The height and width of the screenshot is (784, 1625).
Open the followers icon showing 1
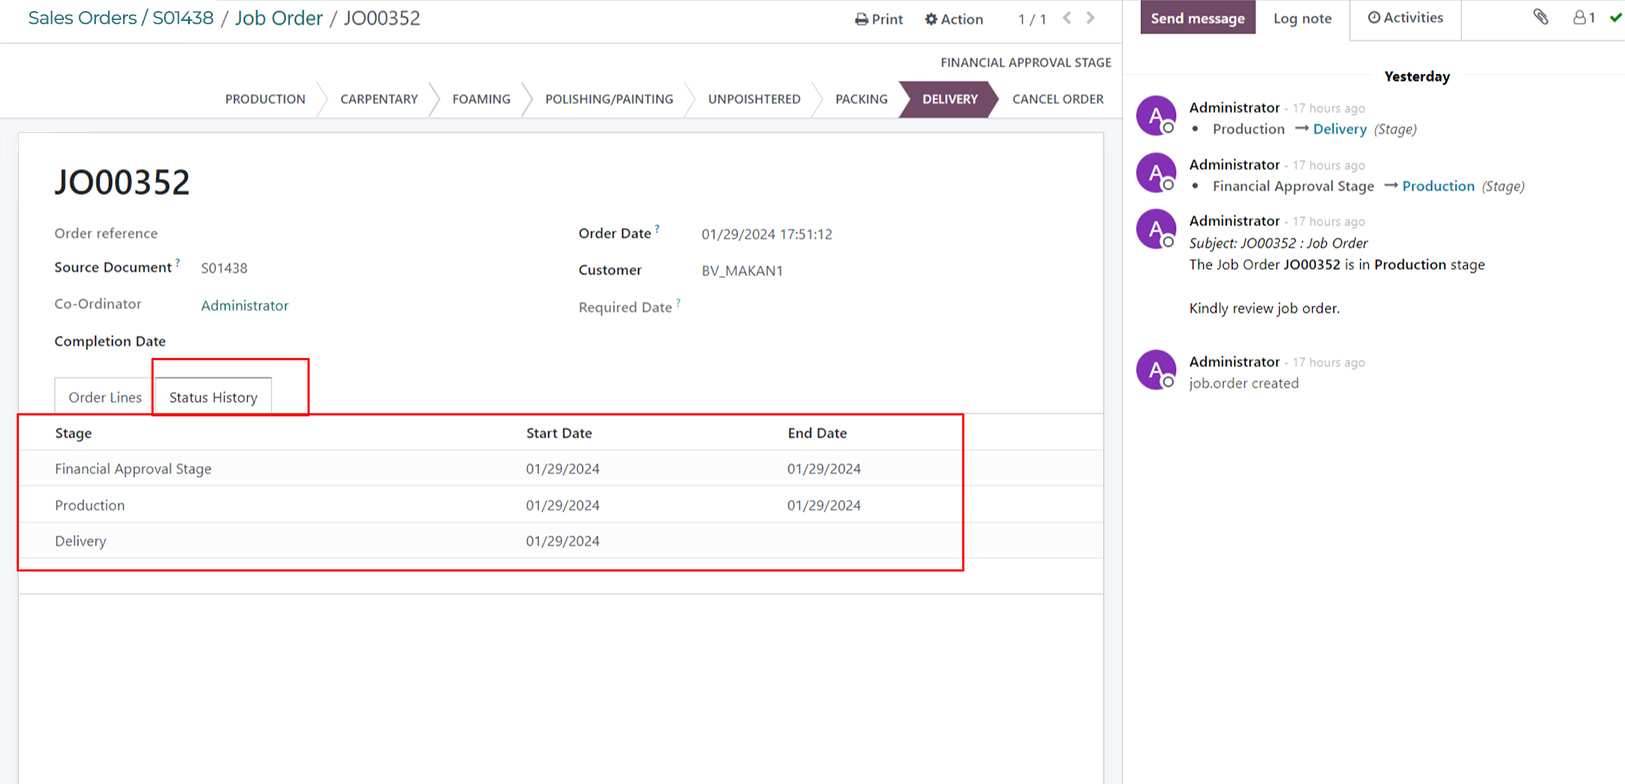point(1584,18)
